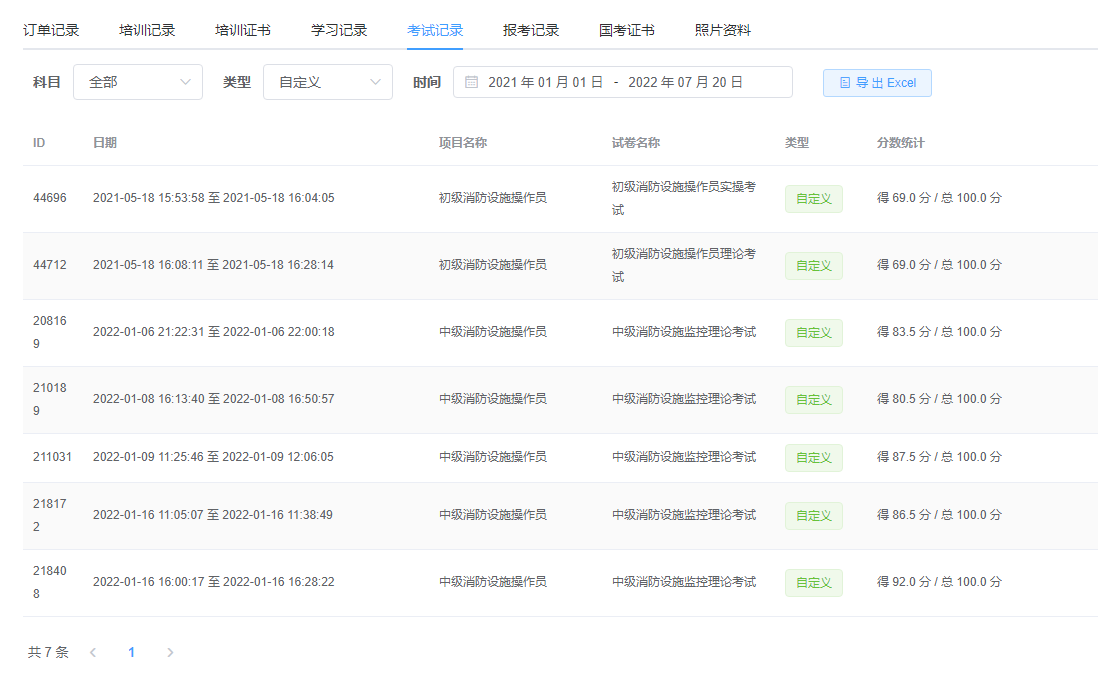This screenshot has width=1115, height=679.
Task: Click the calendar icon in date range field
Action: tap(471, 83)
